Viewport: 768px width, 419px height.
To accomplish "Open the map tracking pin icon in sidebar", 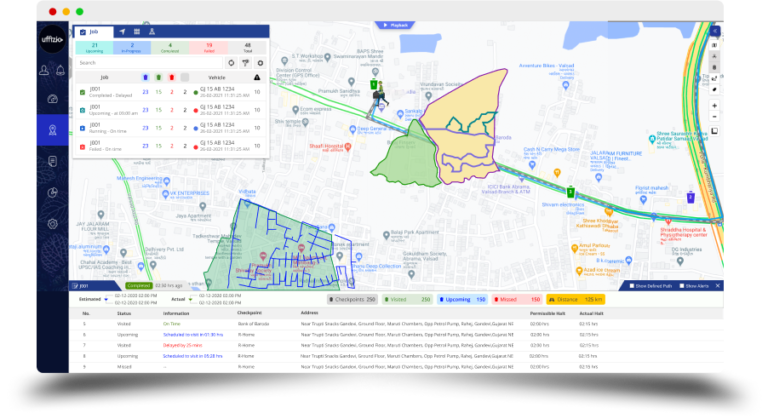I will coord(52,130).
